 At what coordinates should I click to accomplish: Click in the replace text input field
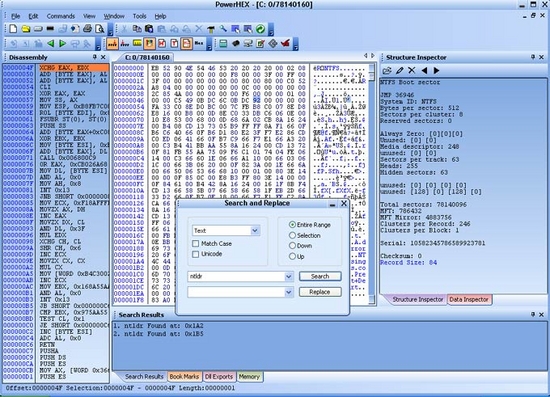pyautogui.click(x=236, y=292)
